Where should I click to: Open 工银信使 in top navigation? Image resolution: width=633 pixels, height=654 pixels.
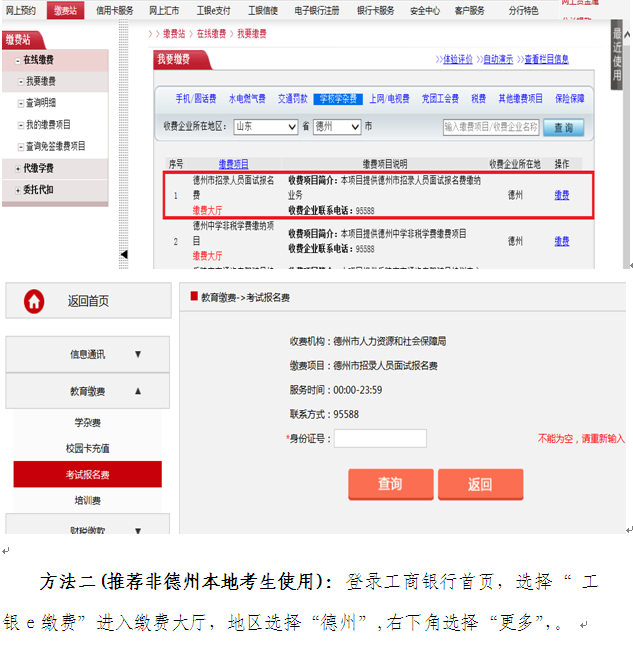(263, 10)
